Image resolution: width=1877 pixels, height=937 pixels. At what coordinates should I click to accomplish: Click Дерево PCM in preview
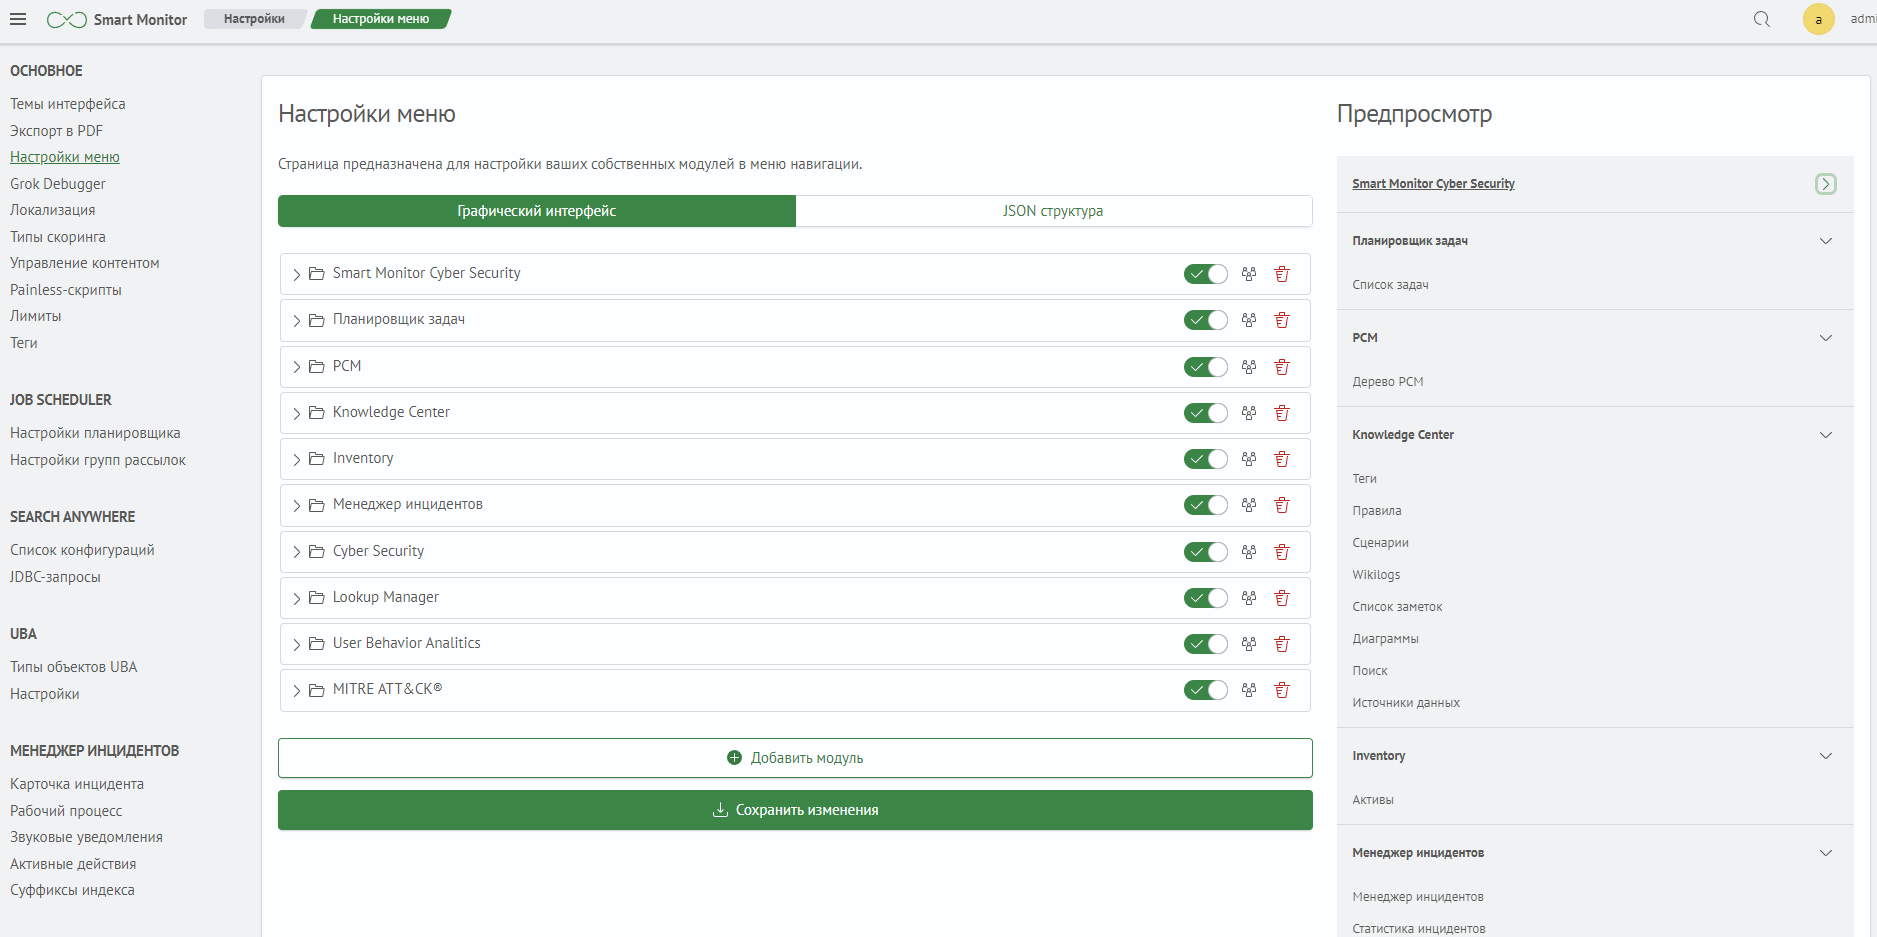(x=1388, y=382)
